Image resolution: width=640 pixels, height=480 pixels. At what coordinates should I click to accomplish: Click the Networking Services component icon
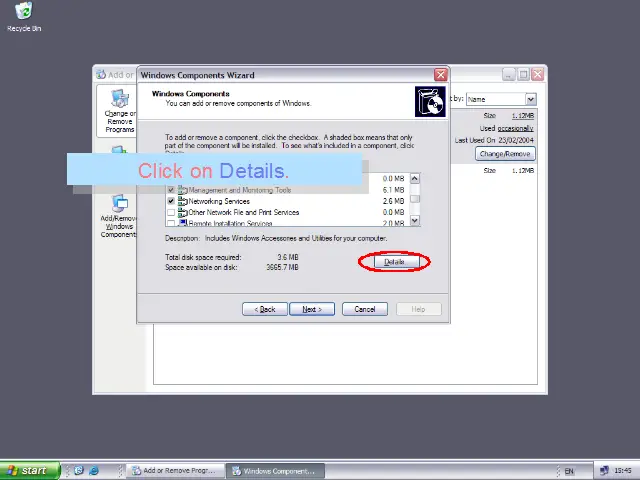[183, 201]
